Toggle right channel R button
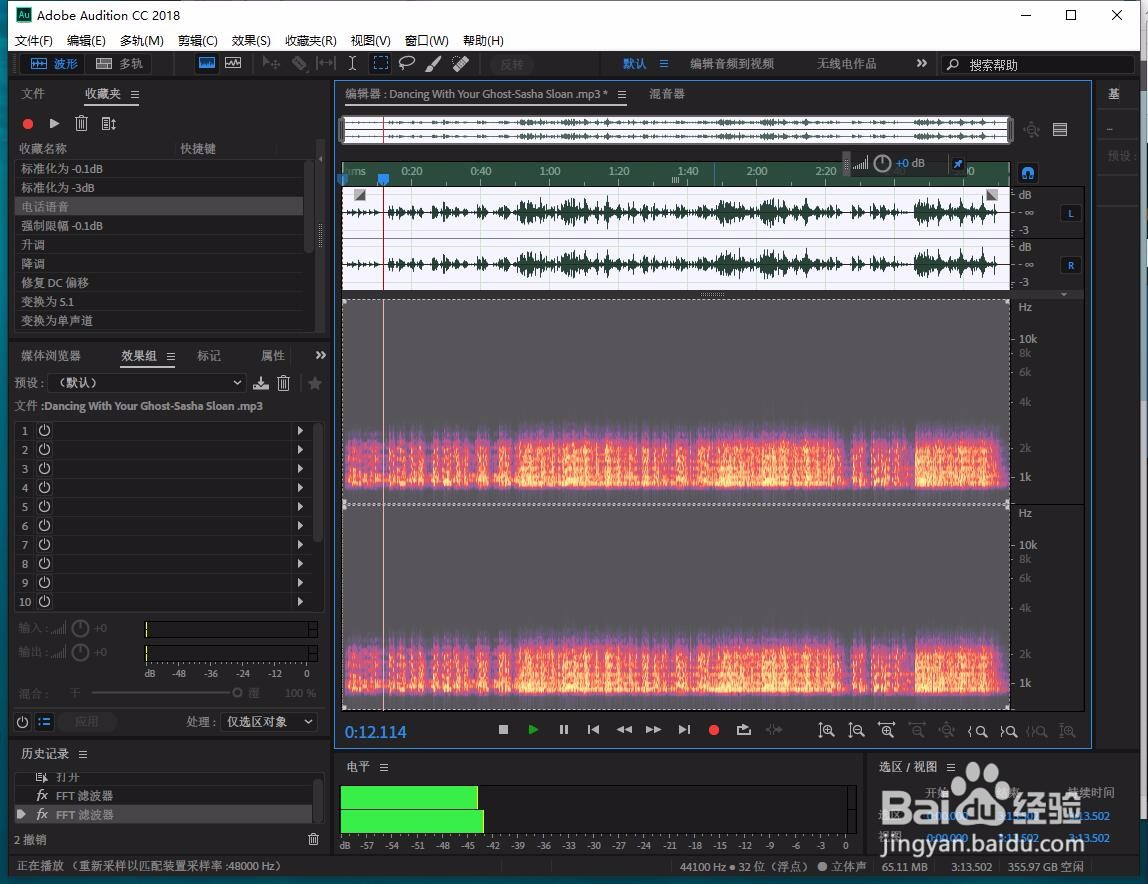The width and height of the screenshot is (1148, 884). coord(1070,265)
